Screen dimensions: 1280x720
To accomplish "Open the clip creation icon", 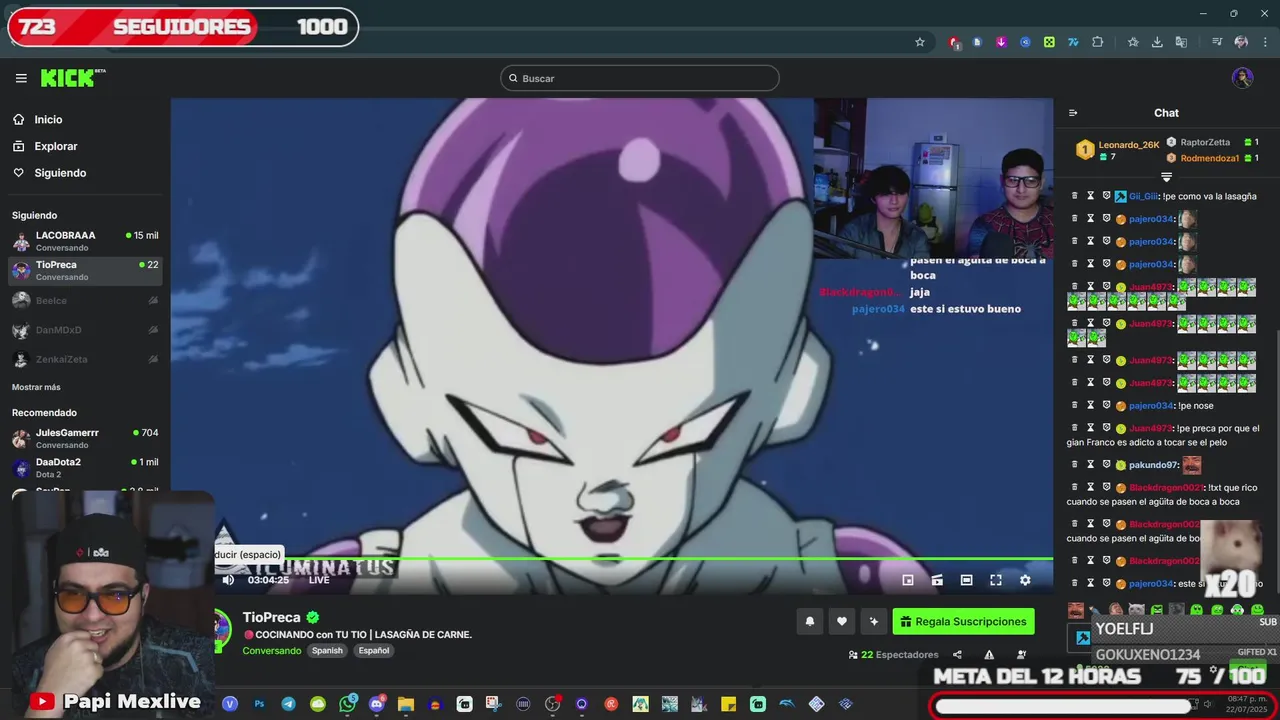I will click(937, 580).
